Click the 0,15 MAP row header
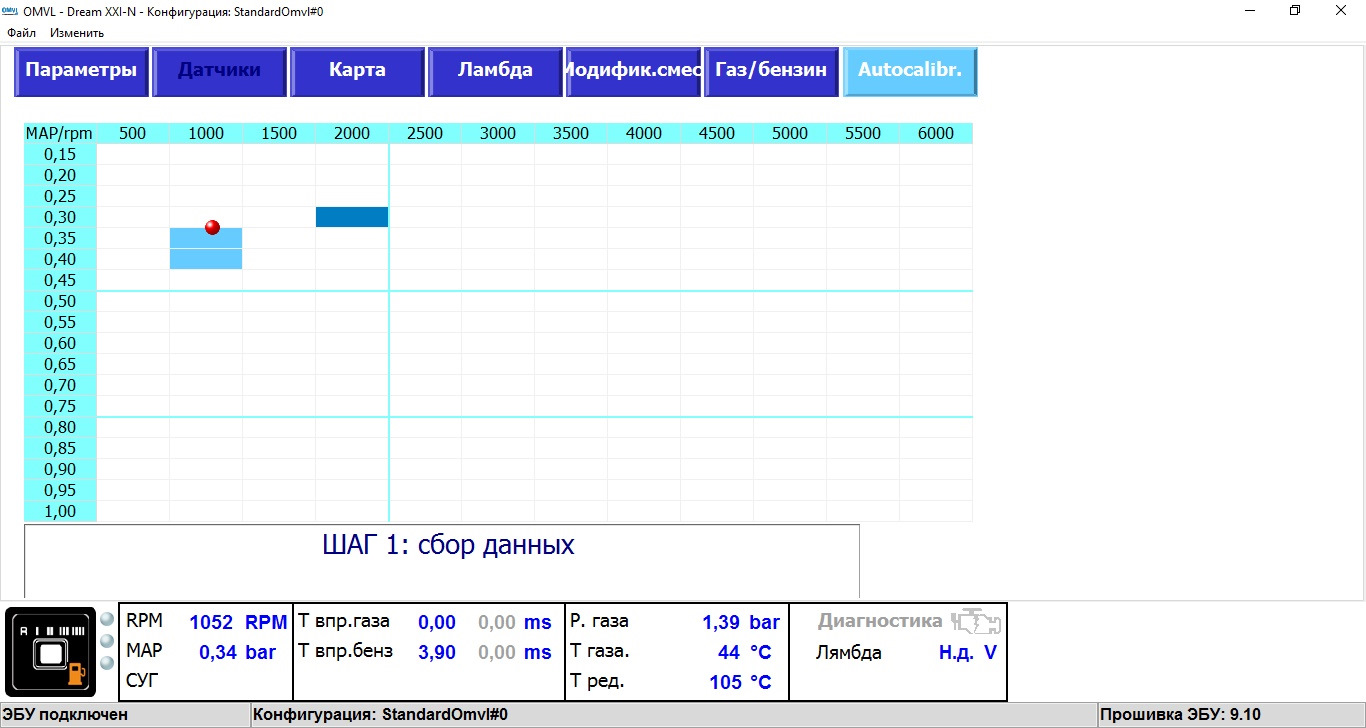 tap(60, 154)
